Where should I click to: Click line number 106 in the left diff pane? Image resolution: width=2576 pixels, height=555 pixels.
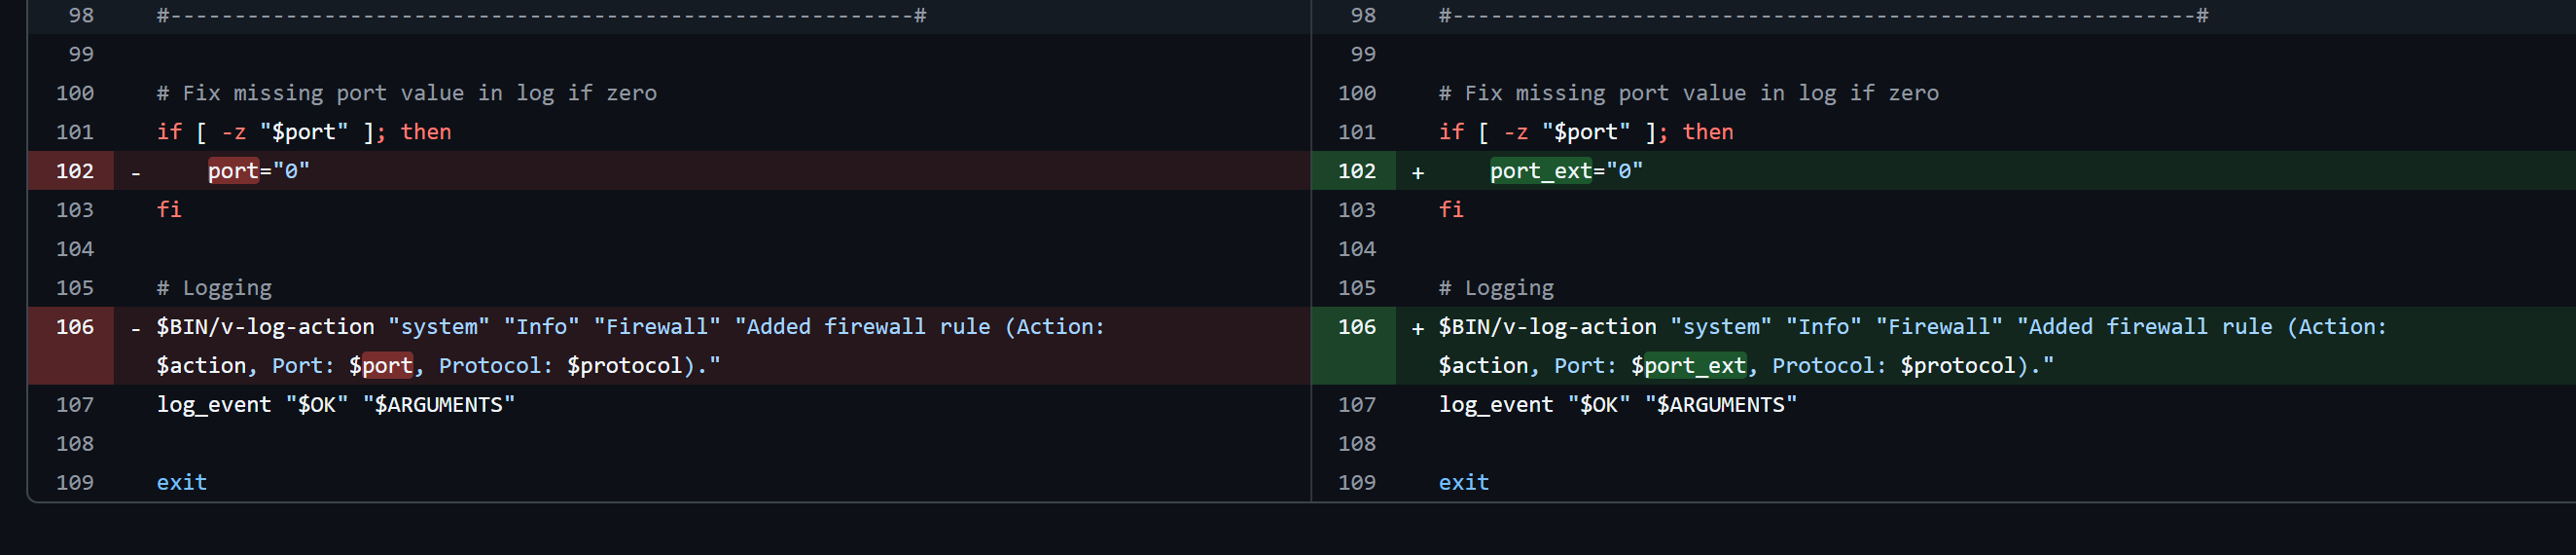75,327
